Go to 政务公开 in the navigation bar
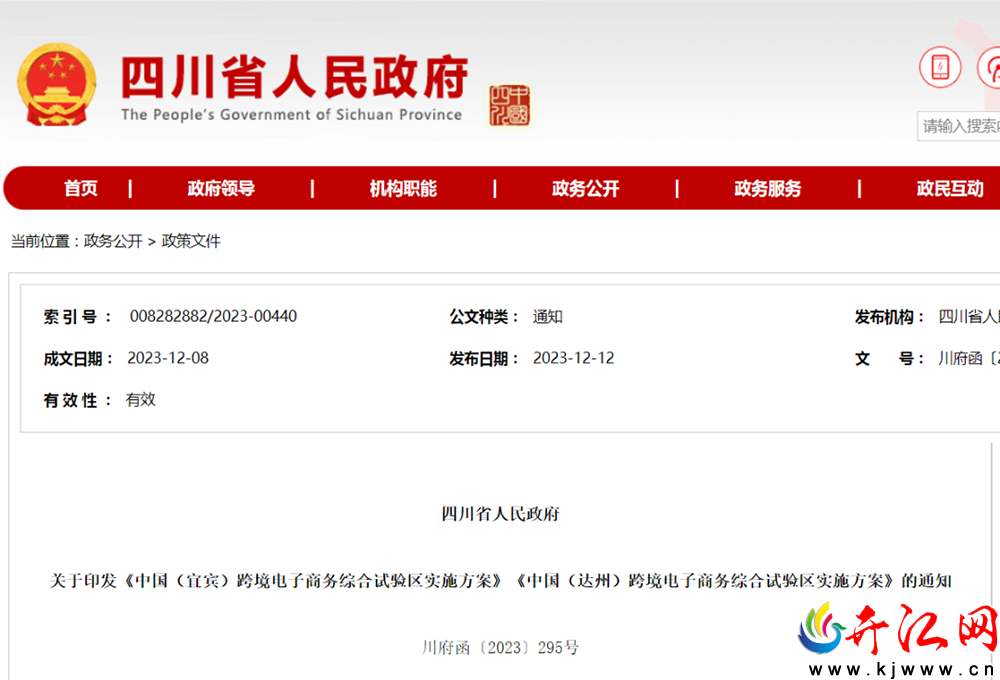The height and width of the screenshot is (680, 1000). (x=585, y=188)
